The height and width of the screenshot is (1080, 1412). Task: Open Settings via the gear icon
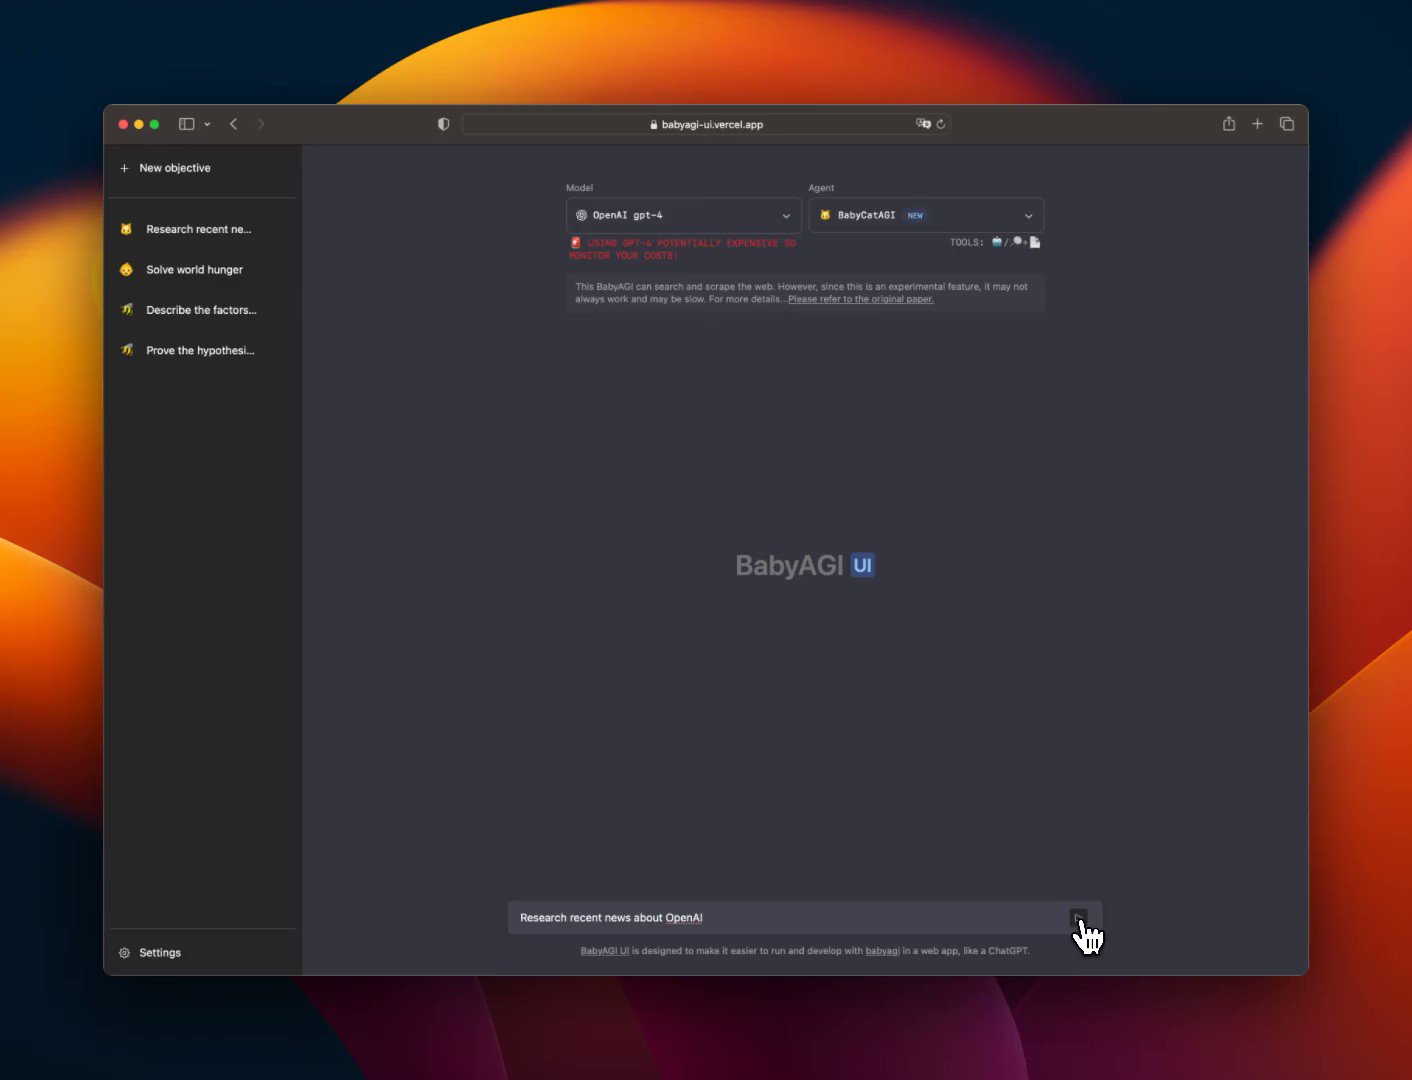tap(124, 952)
